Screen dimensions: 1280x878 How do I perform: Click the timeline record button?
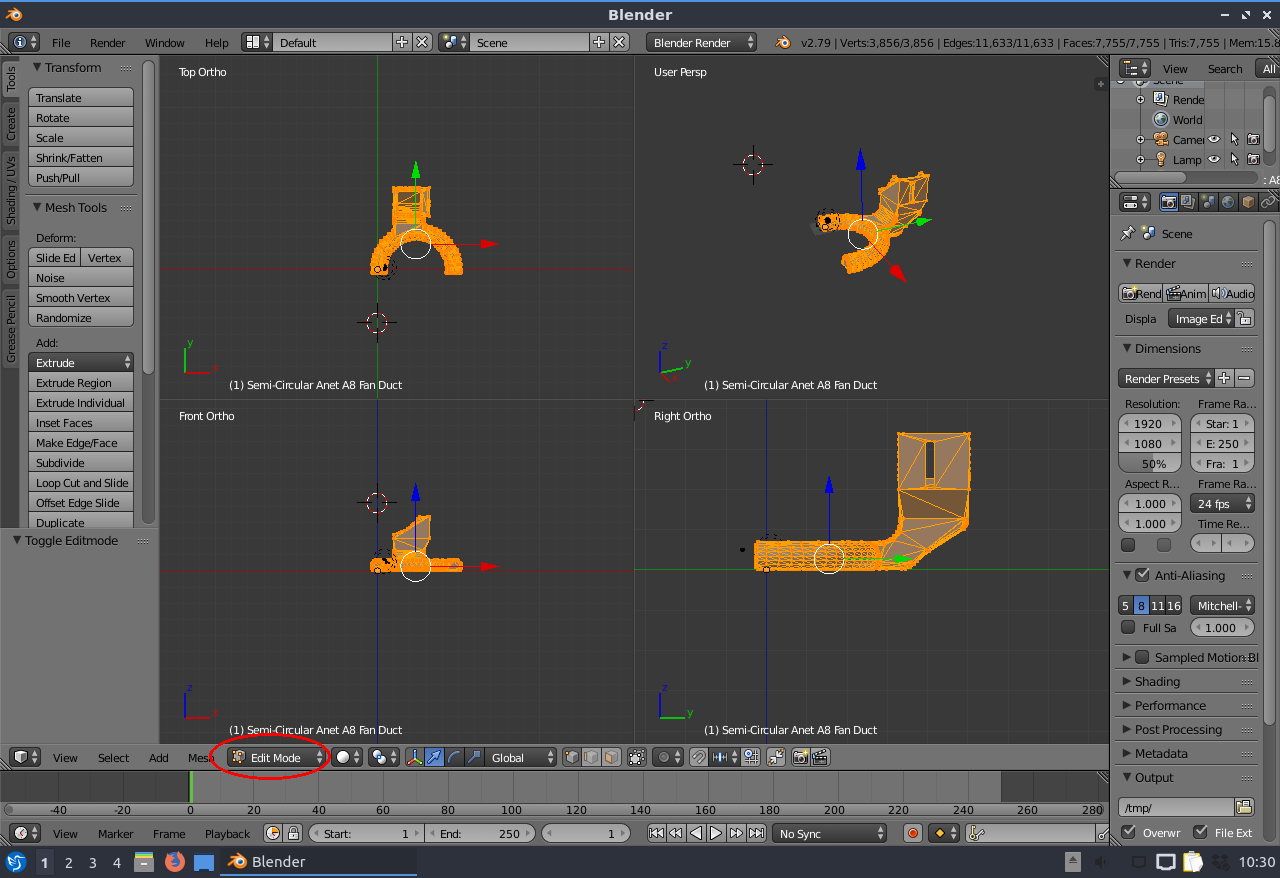click(x=912, y=833)
